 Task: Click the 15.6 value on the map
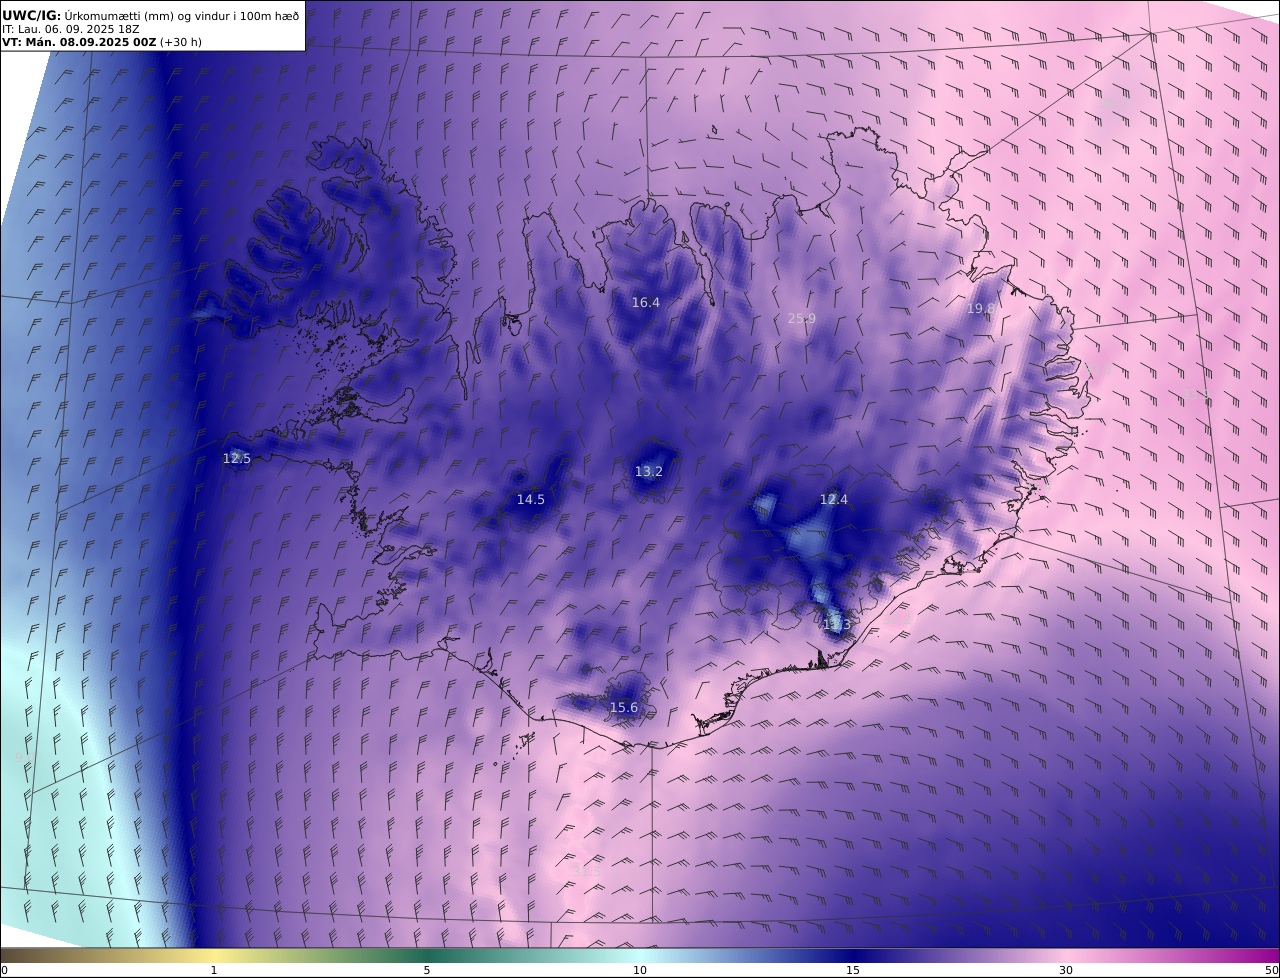[624, 707]
